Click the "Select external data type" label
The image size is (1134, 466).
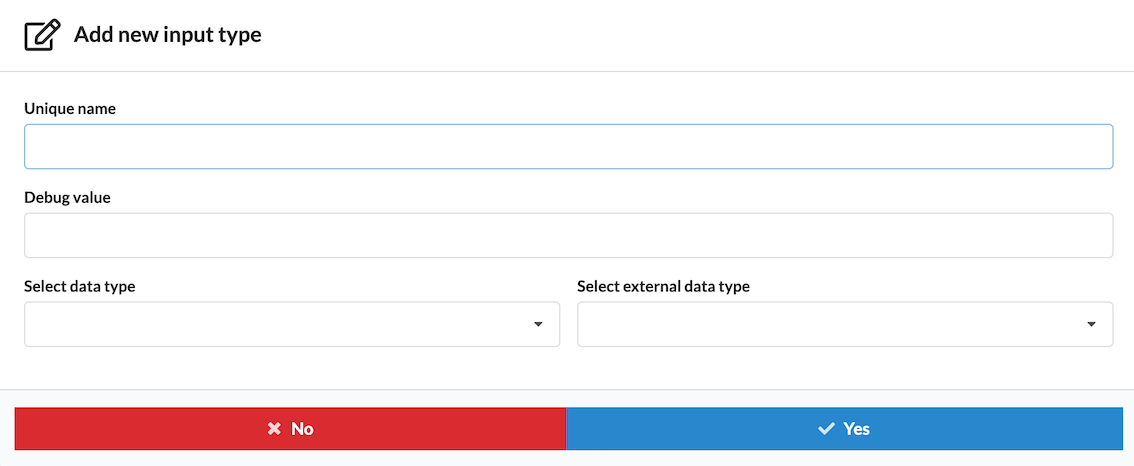pos(663,286)
